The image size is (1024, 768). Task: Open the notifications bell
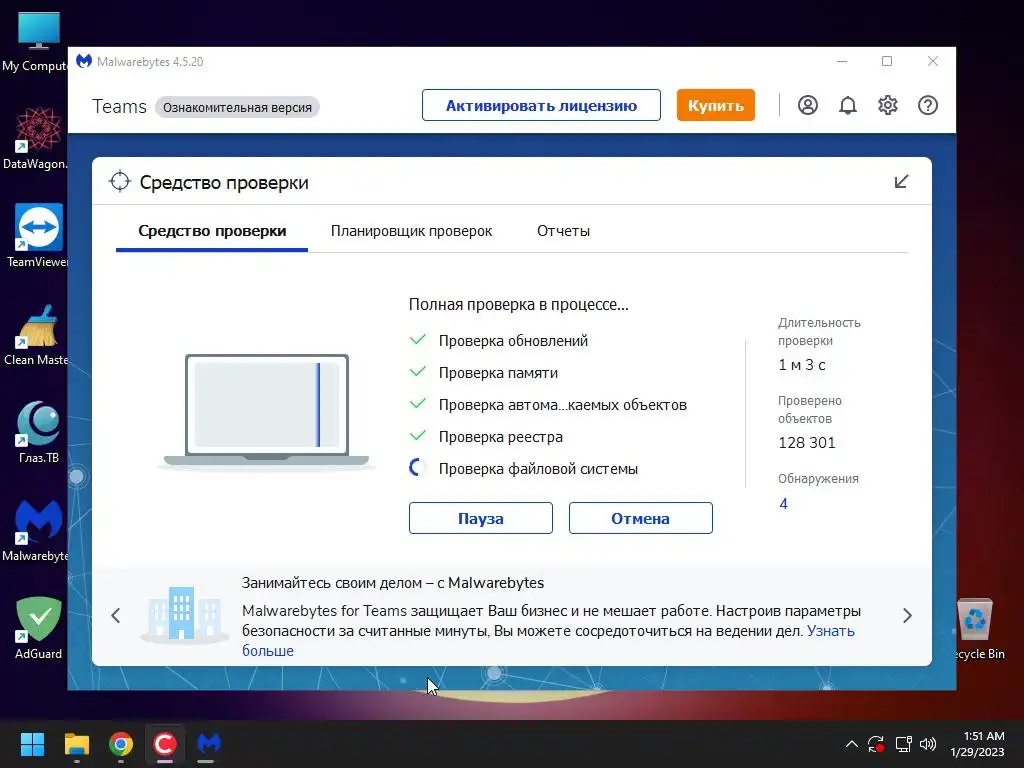click(x=848, y=105)
